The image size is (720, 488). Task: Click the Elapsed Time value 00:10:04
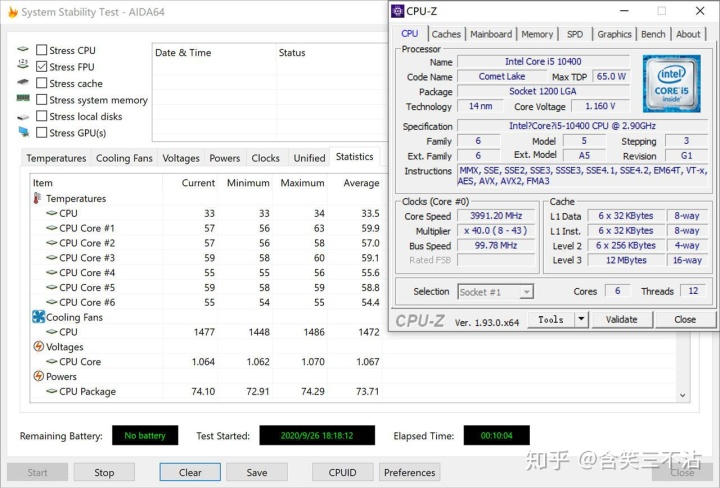pyautogui.click(x=496, y=435)
